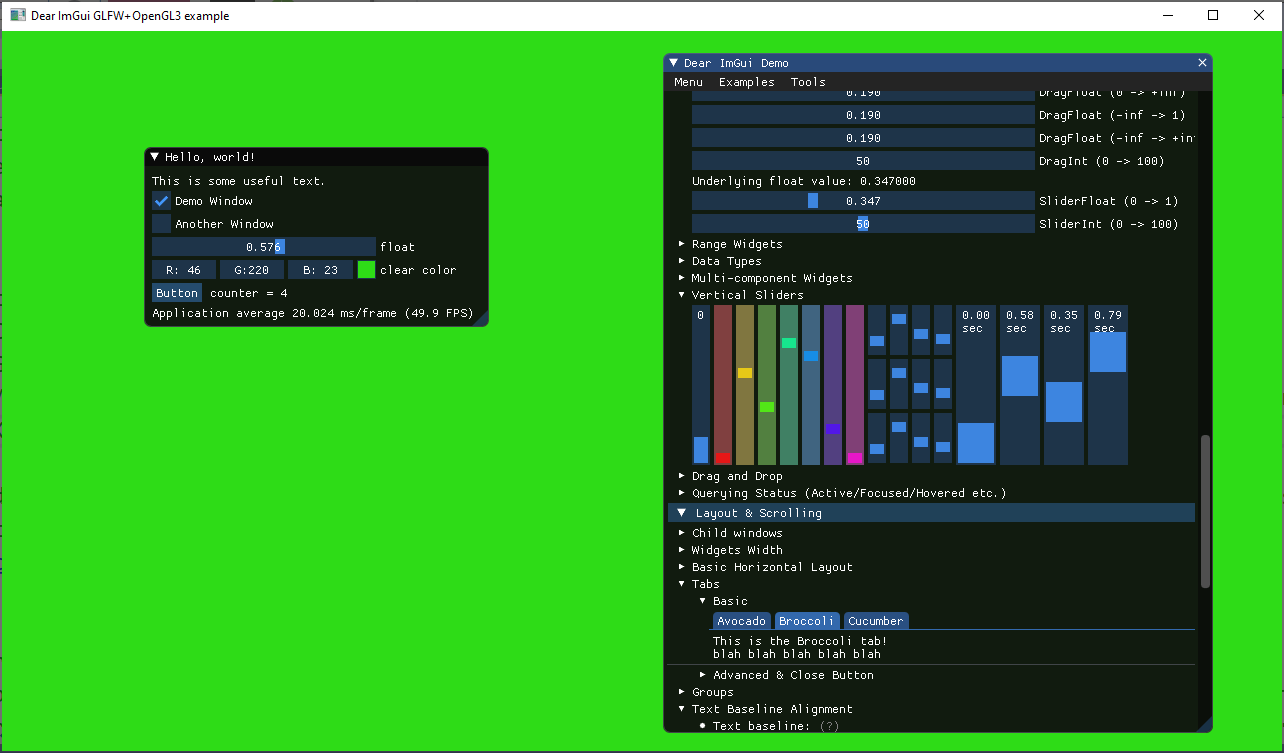The image size is (1284, 753).
Task: Click the "Underlying float value: 0.347000" text
Action: [x=804, y=181]
